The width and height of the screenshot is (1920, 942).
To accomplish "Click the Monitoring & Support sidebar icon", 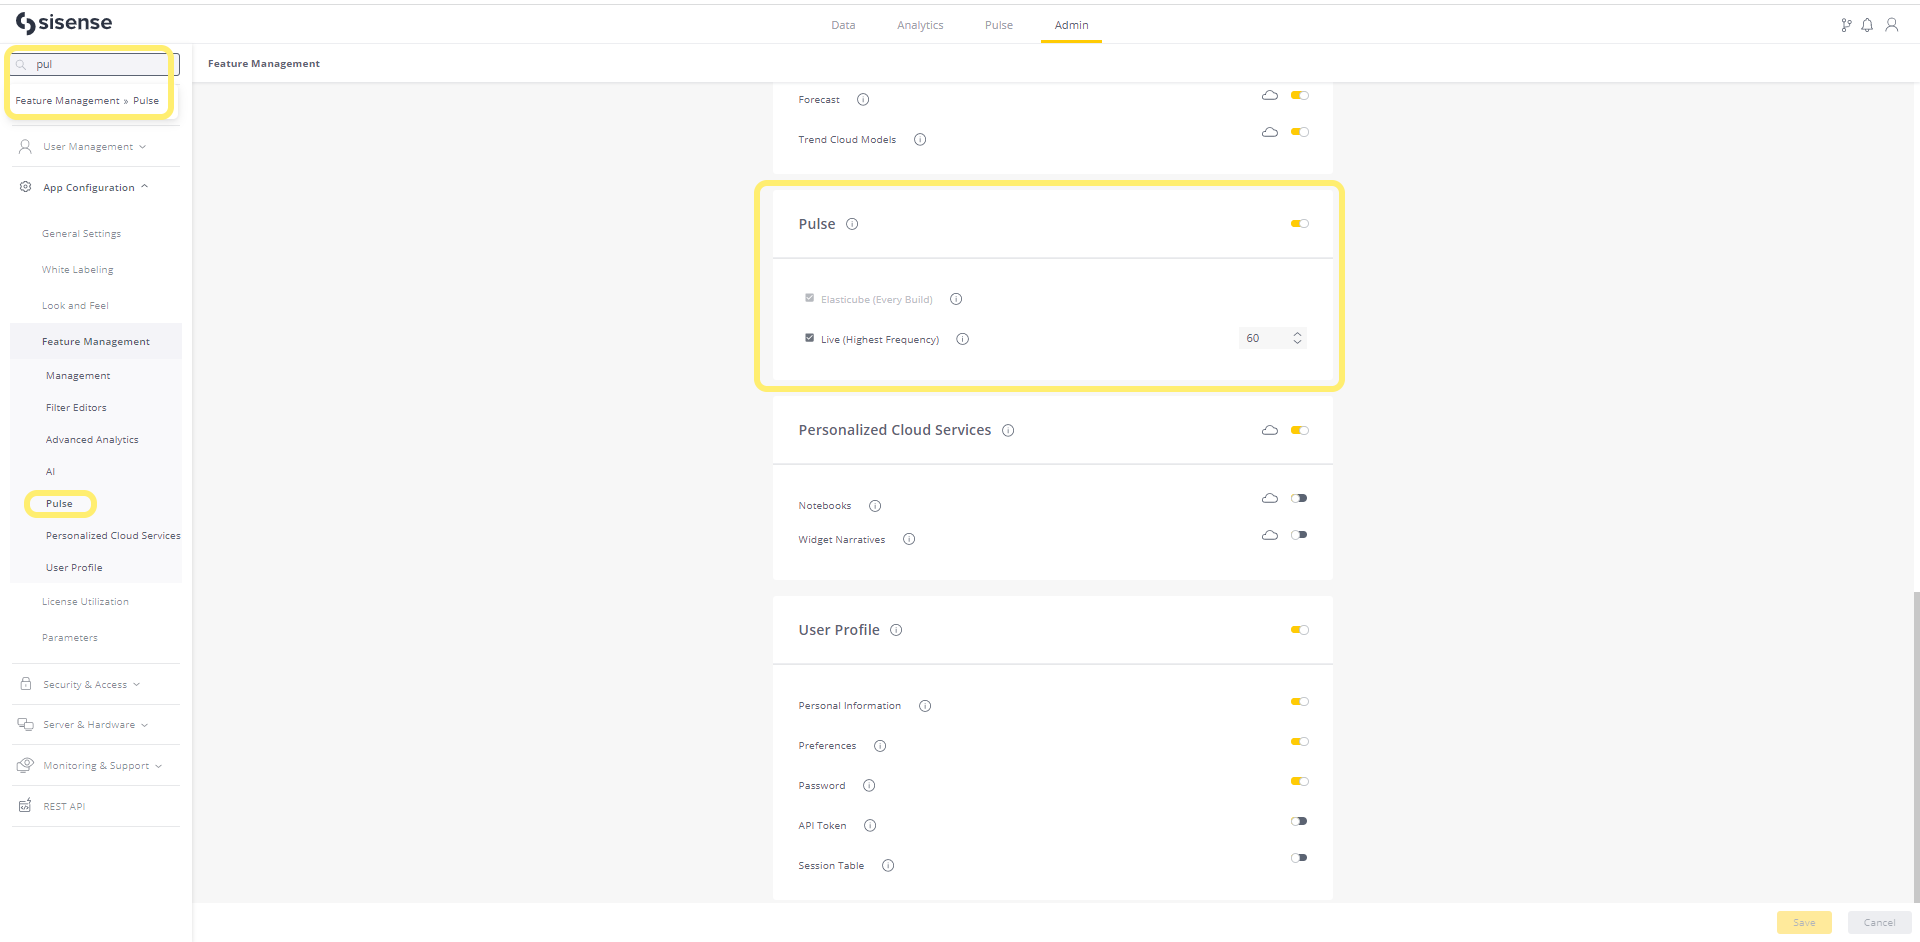I will 25,765.
